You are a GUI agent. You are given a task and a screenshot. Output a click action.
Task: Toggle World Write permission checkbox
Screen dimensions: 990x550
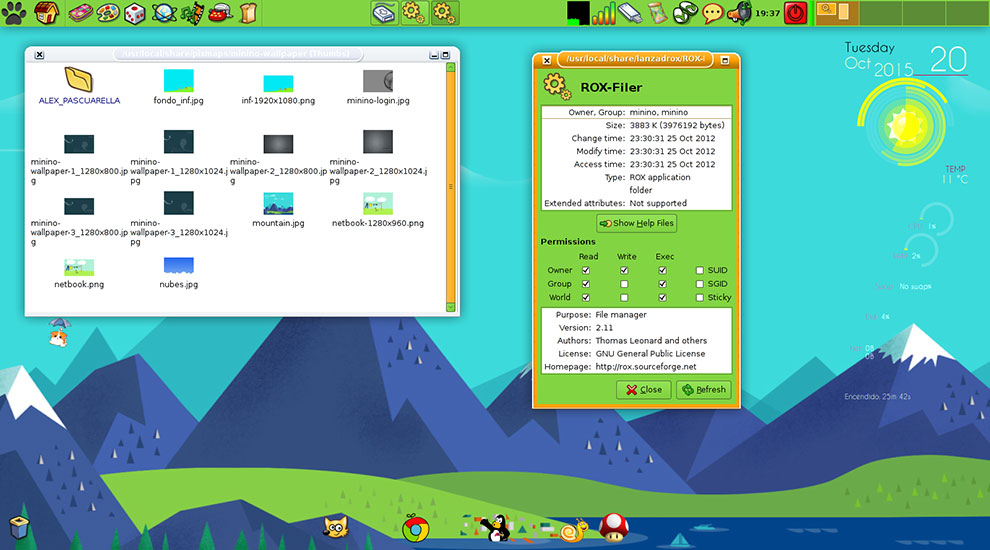[x=624, y=297]
